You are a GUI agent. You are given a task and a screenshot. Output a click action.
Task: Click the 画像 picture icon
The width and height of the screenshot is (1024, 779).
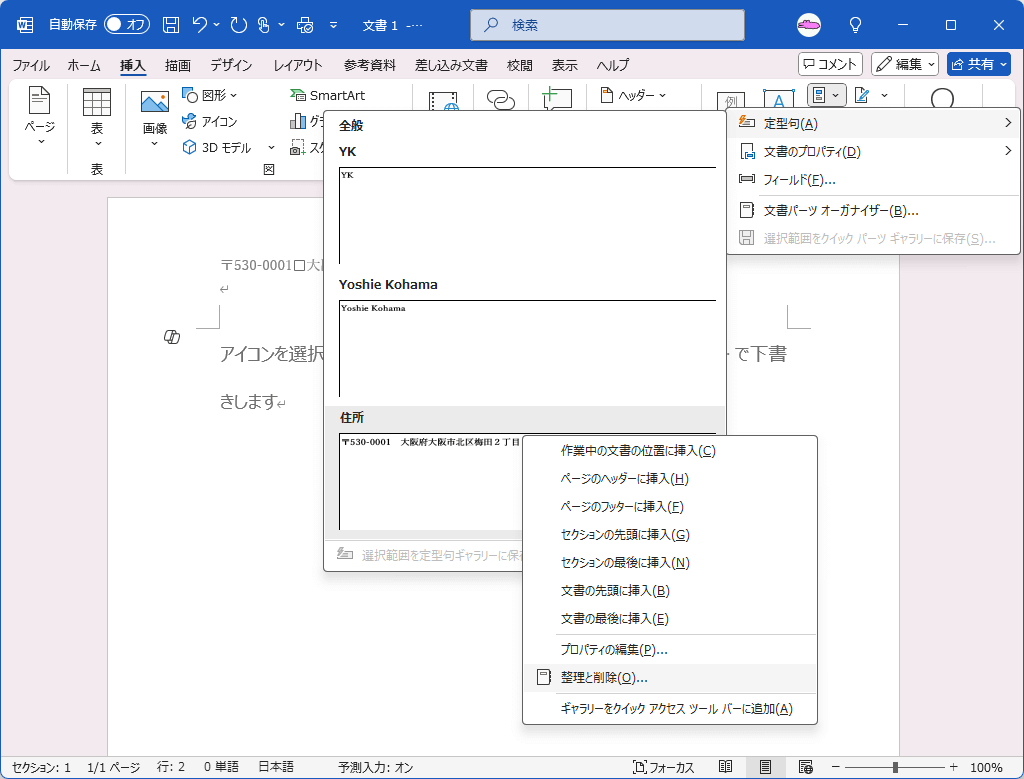(x=155, y=103)
